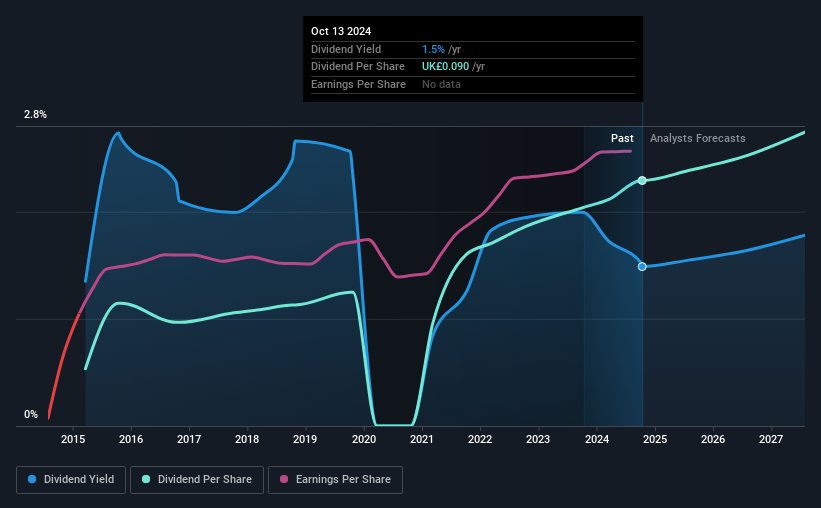Click the 2016 x-axis label
The image size is (821, 508).
[x=131, y=439]
